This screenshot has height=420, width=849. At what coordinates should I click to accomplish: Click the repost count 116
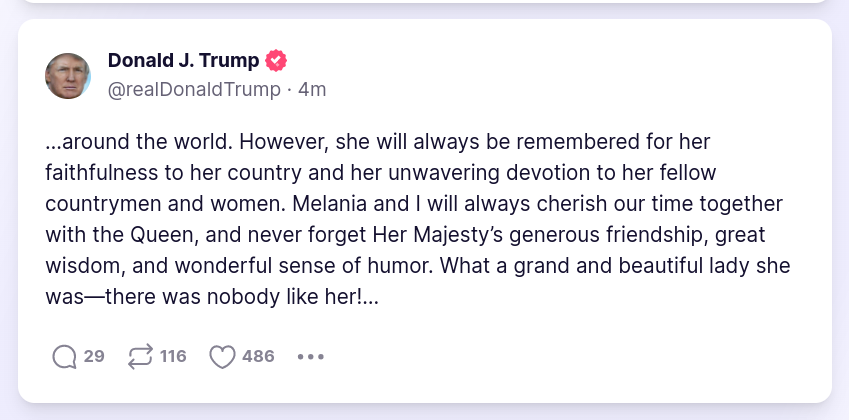coord(173,357)
